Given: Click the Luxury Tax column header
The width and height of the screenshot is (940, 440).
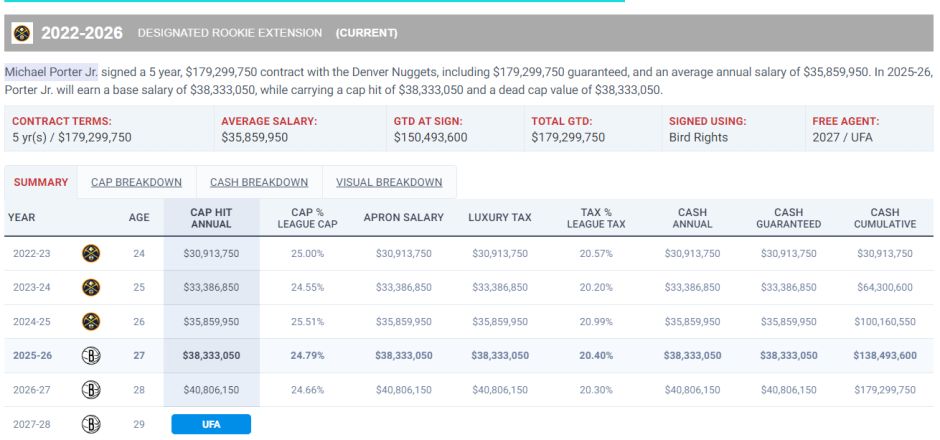Looking at the screenshot, I should point(500,218).
